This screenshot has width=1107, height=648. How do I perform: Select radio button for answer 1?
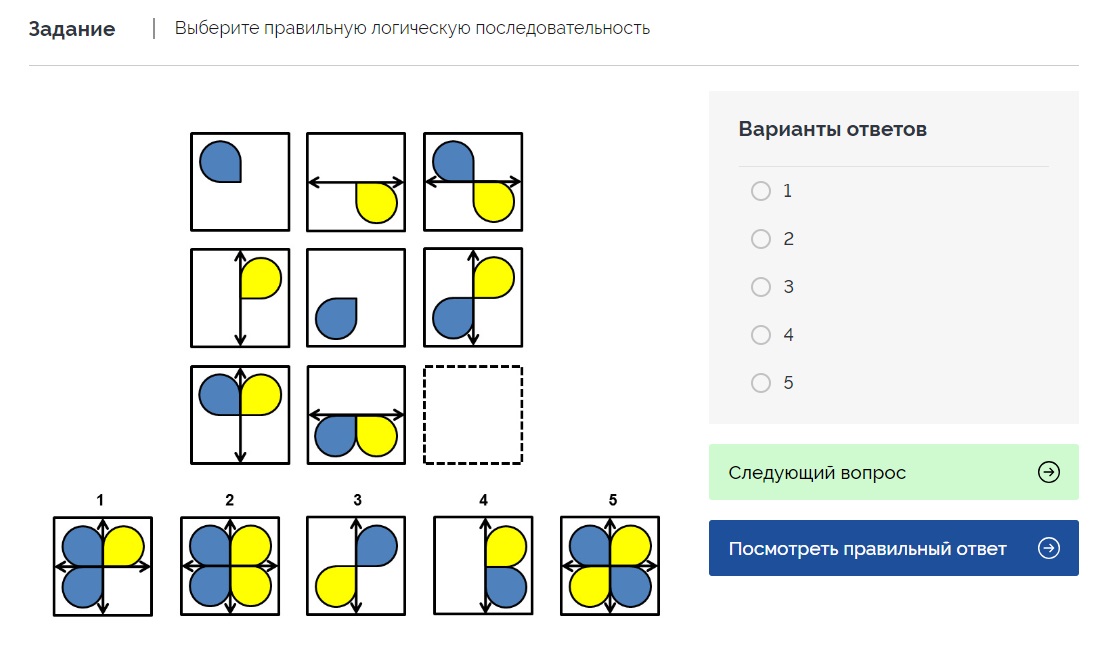(x=761, y=191)
